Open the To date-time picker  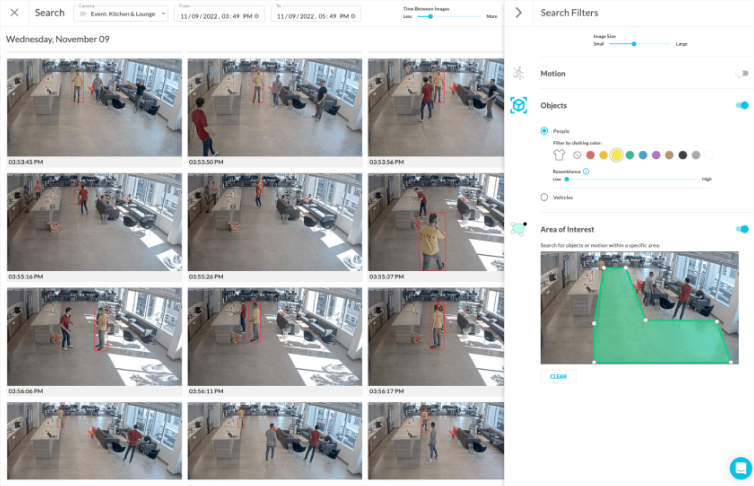coord(317,16)
